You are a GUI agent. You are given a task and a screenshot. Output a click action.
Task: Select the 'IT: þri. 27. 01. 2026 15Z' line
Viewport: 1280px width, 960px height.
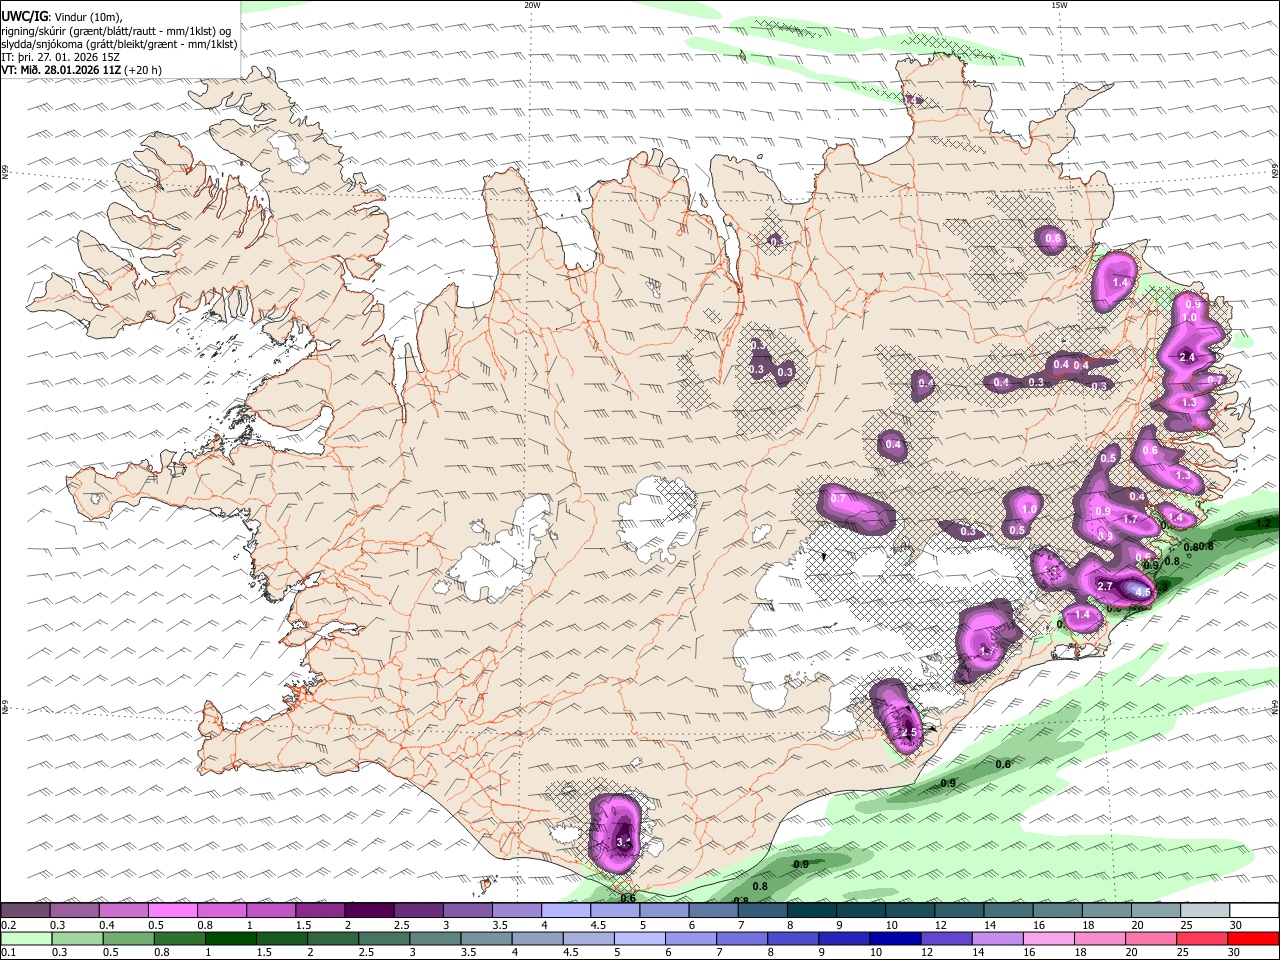point(60,57)
